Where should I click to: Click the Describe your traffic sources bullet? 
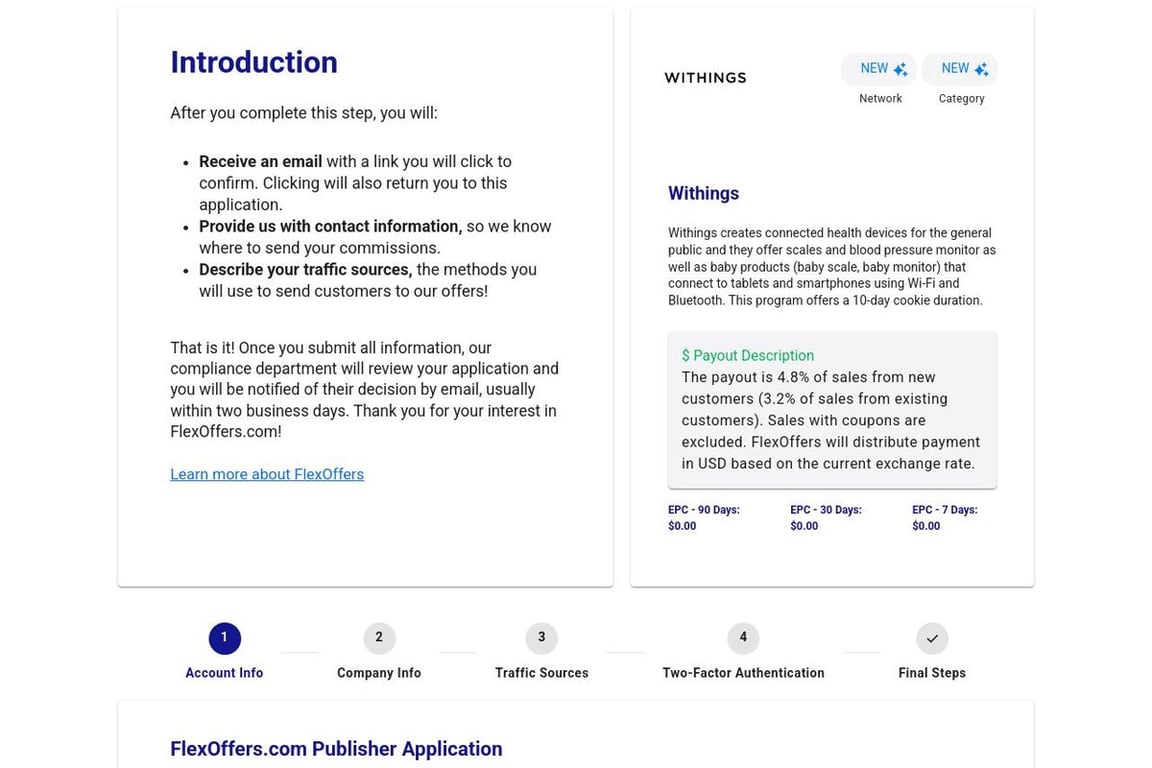(368, 280)
